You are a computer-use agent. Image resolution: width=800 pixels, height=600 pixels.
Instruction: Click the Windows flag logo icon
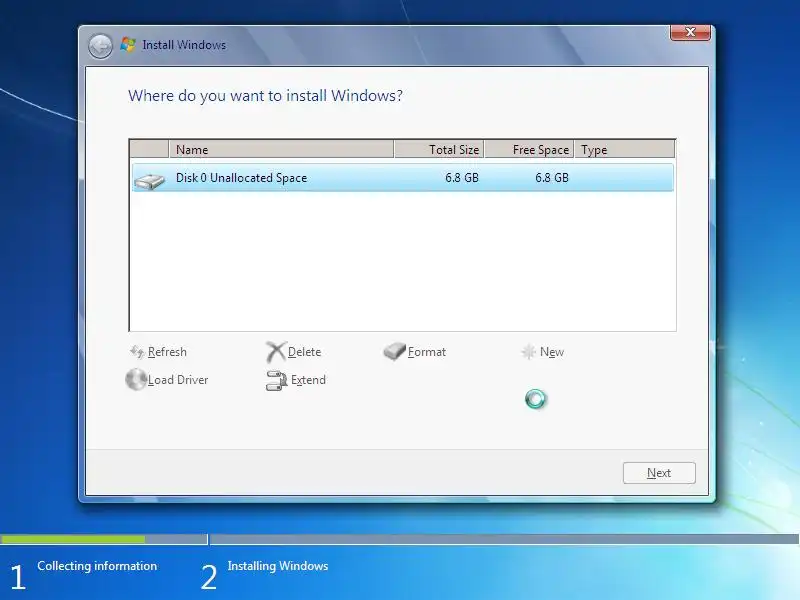[x=128, y=44]
